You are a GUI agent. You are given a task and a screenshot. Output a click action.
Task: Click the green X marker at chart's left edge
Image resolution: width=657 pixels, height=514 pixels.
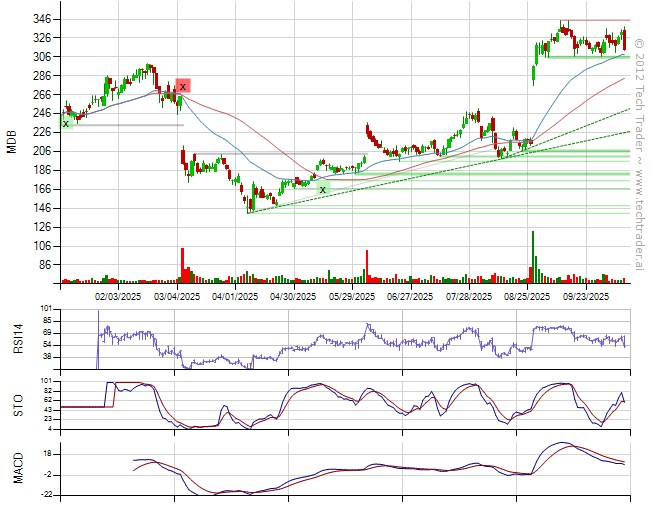pyautogui.click(x=66, y=123)
